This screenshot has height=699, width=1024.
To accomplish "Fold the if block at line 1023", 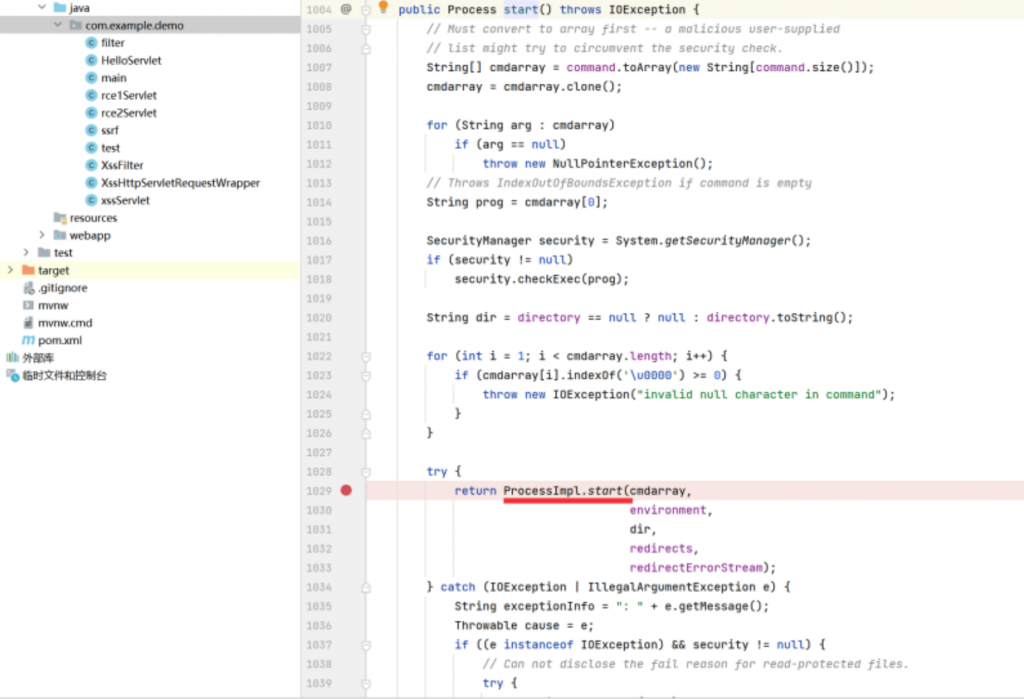I will (x=366, y=376).
